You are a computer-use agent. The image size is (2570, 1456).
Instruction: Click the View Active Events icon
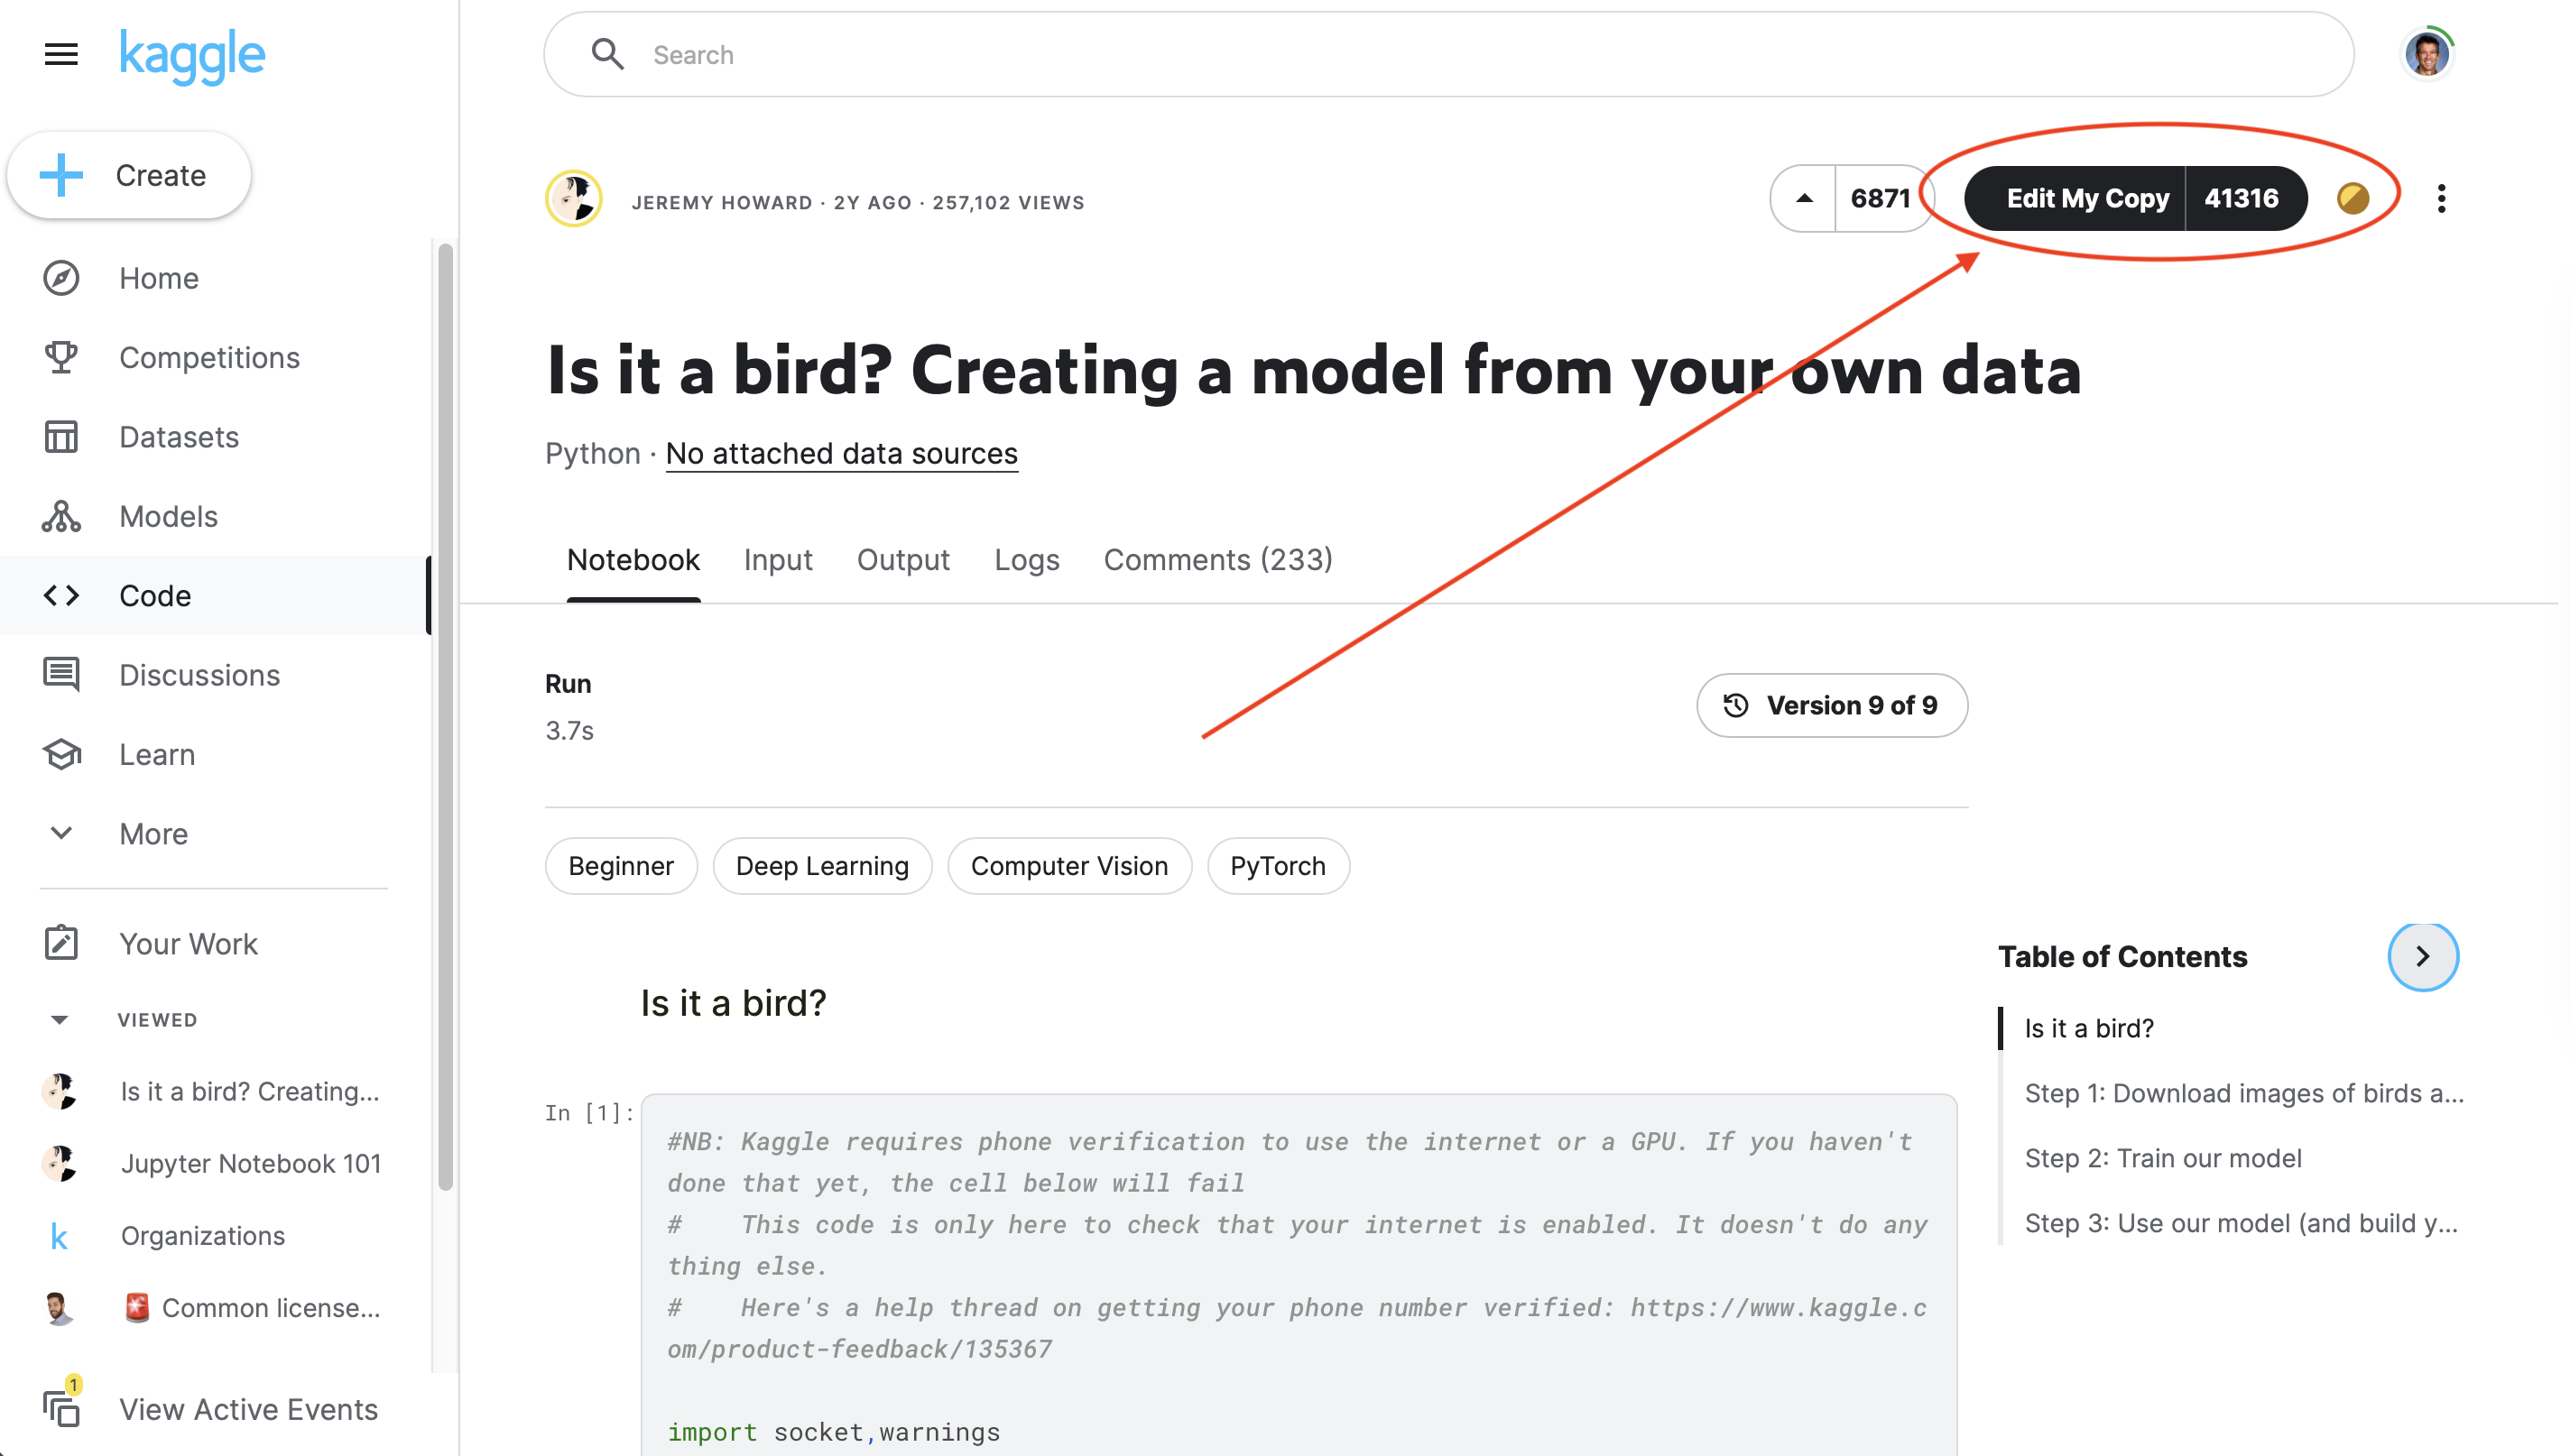pos(62,1407)
